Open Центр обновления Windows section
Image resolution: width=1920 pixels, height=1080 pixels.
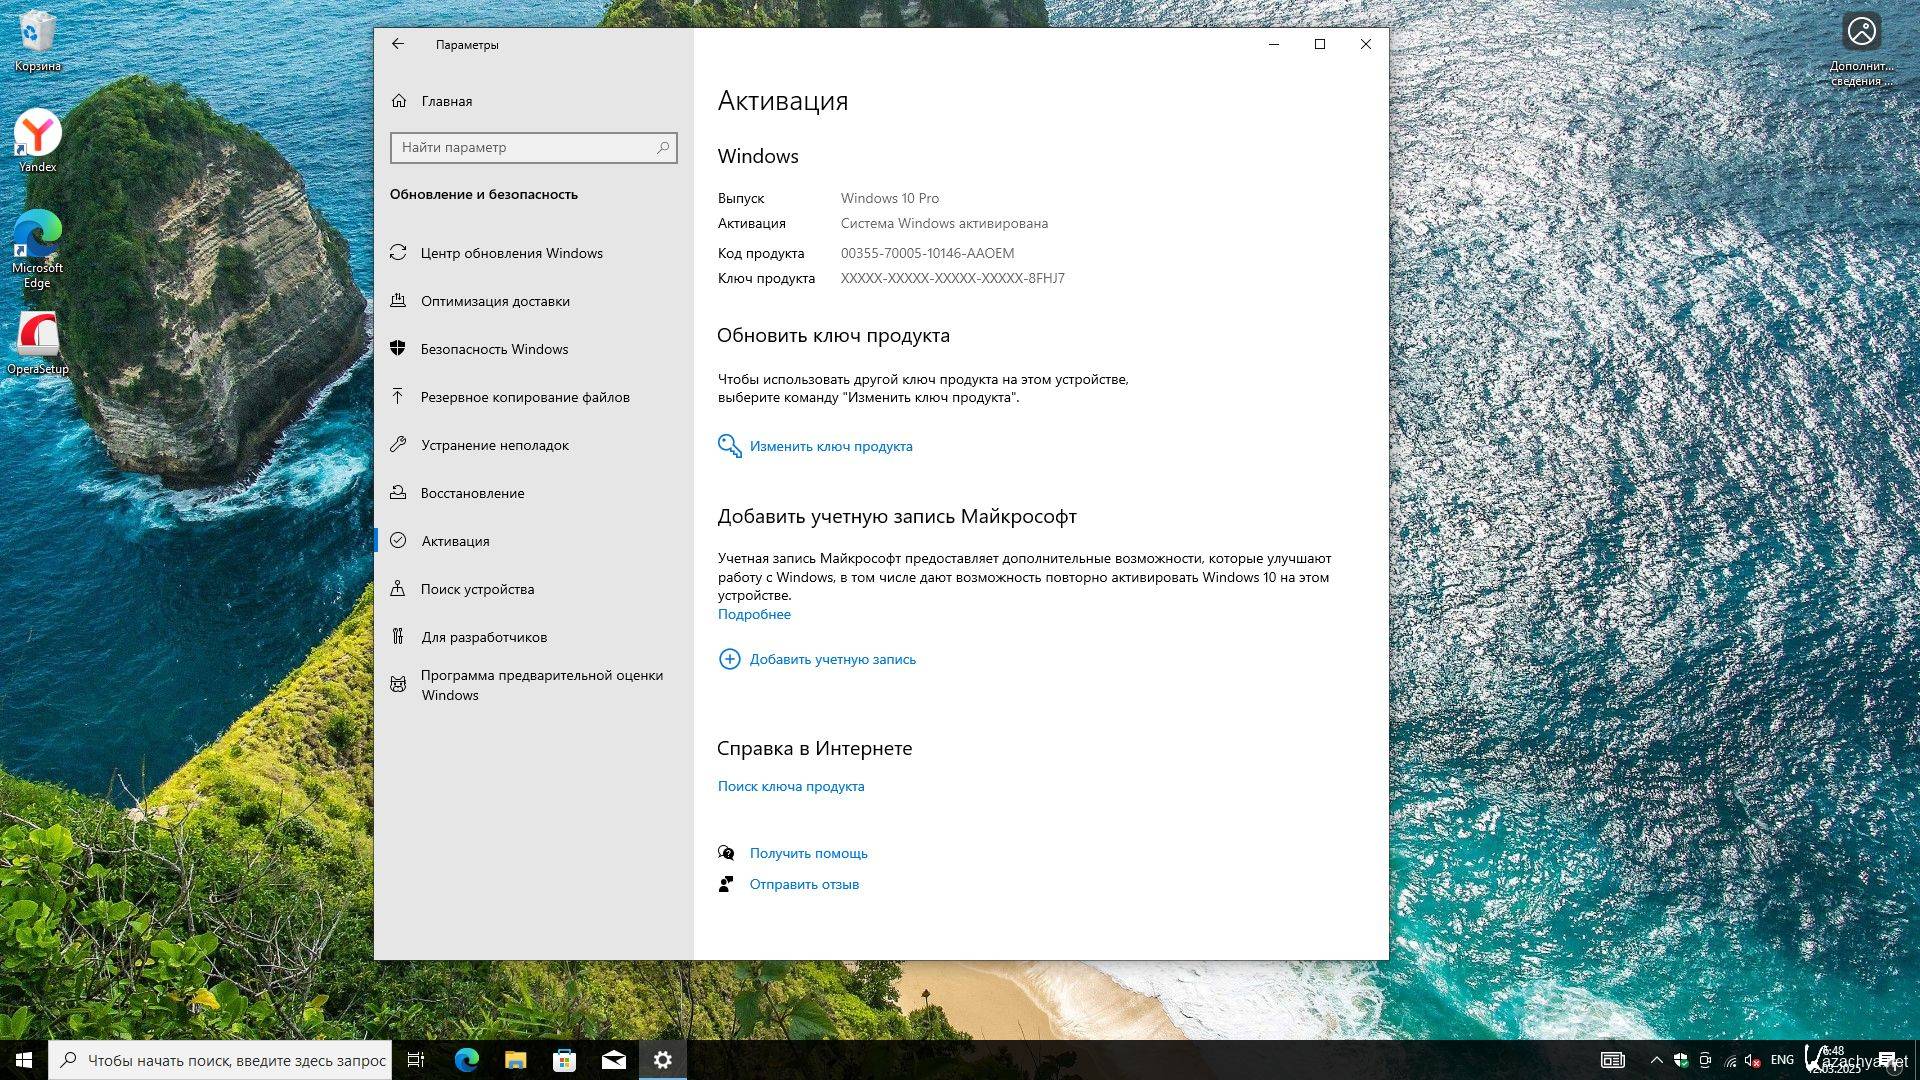pyautogui.click(x=511, y=253)
